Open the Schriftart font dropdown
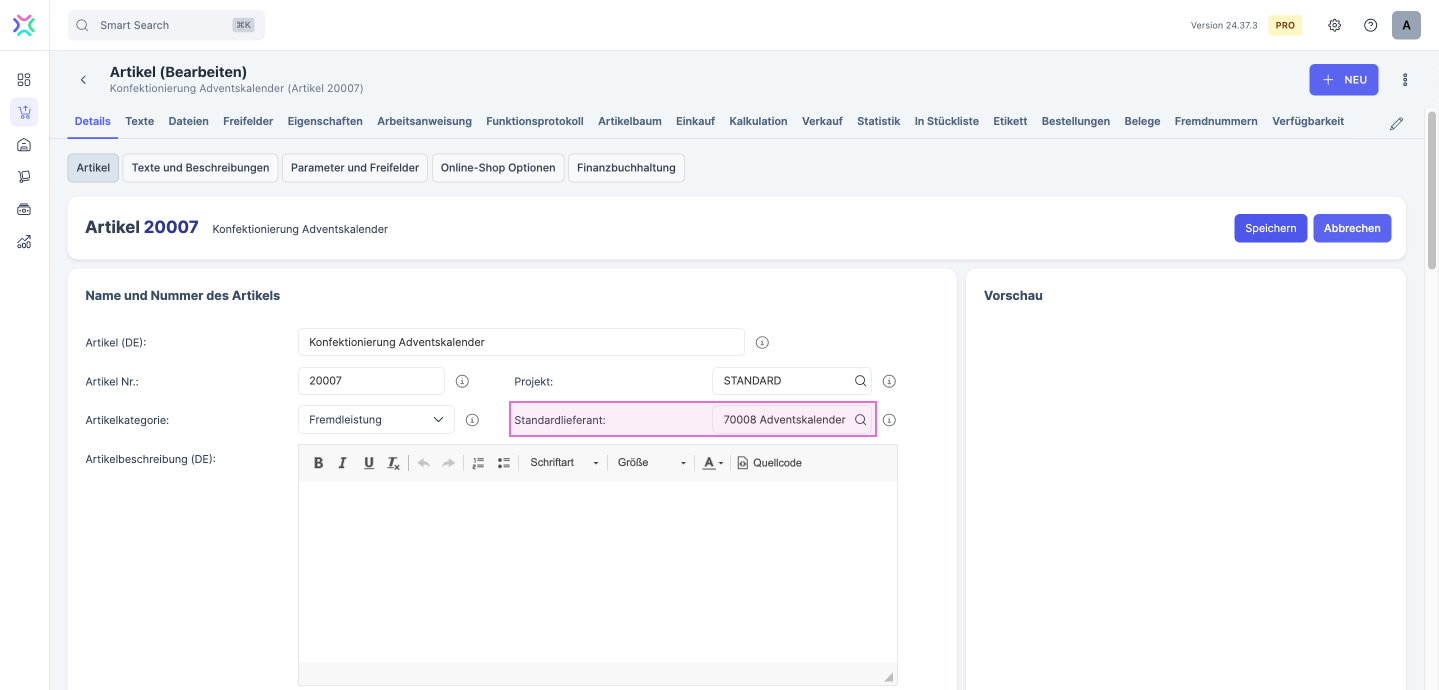Viewport: 1439px width, 690px height. 564,463
